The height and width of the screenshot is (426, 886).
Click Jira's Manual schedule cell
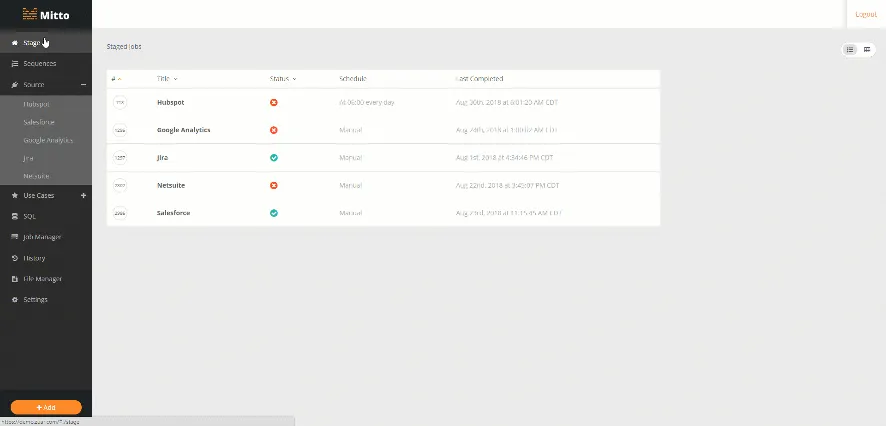pyautogui.click(x=350, y=158)
